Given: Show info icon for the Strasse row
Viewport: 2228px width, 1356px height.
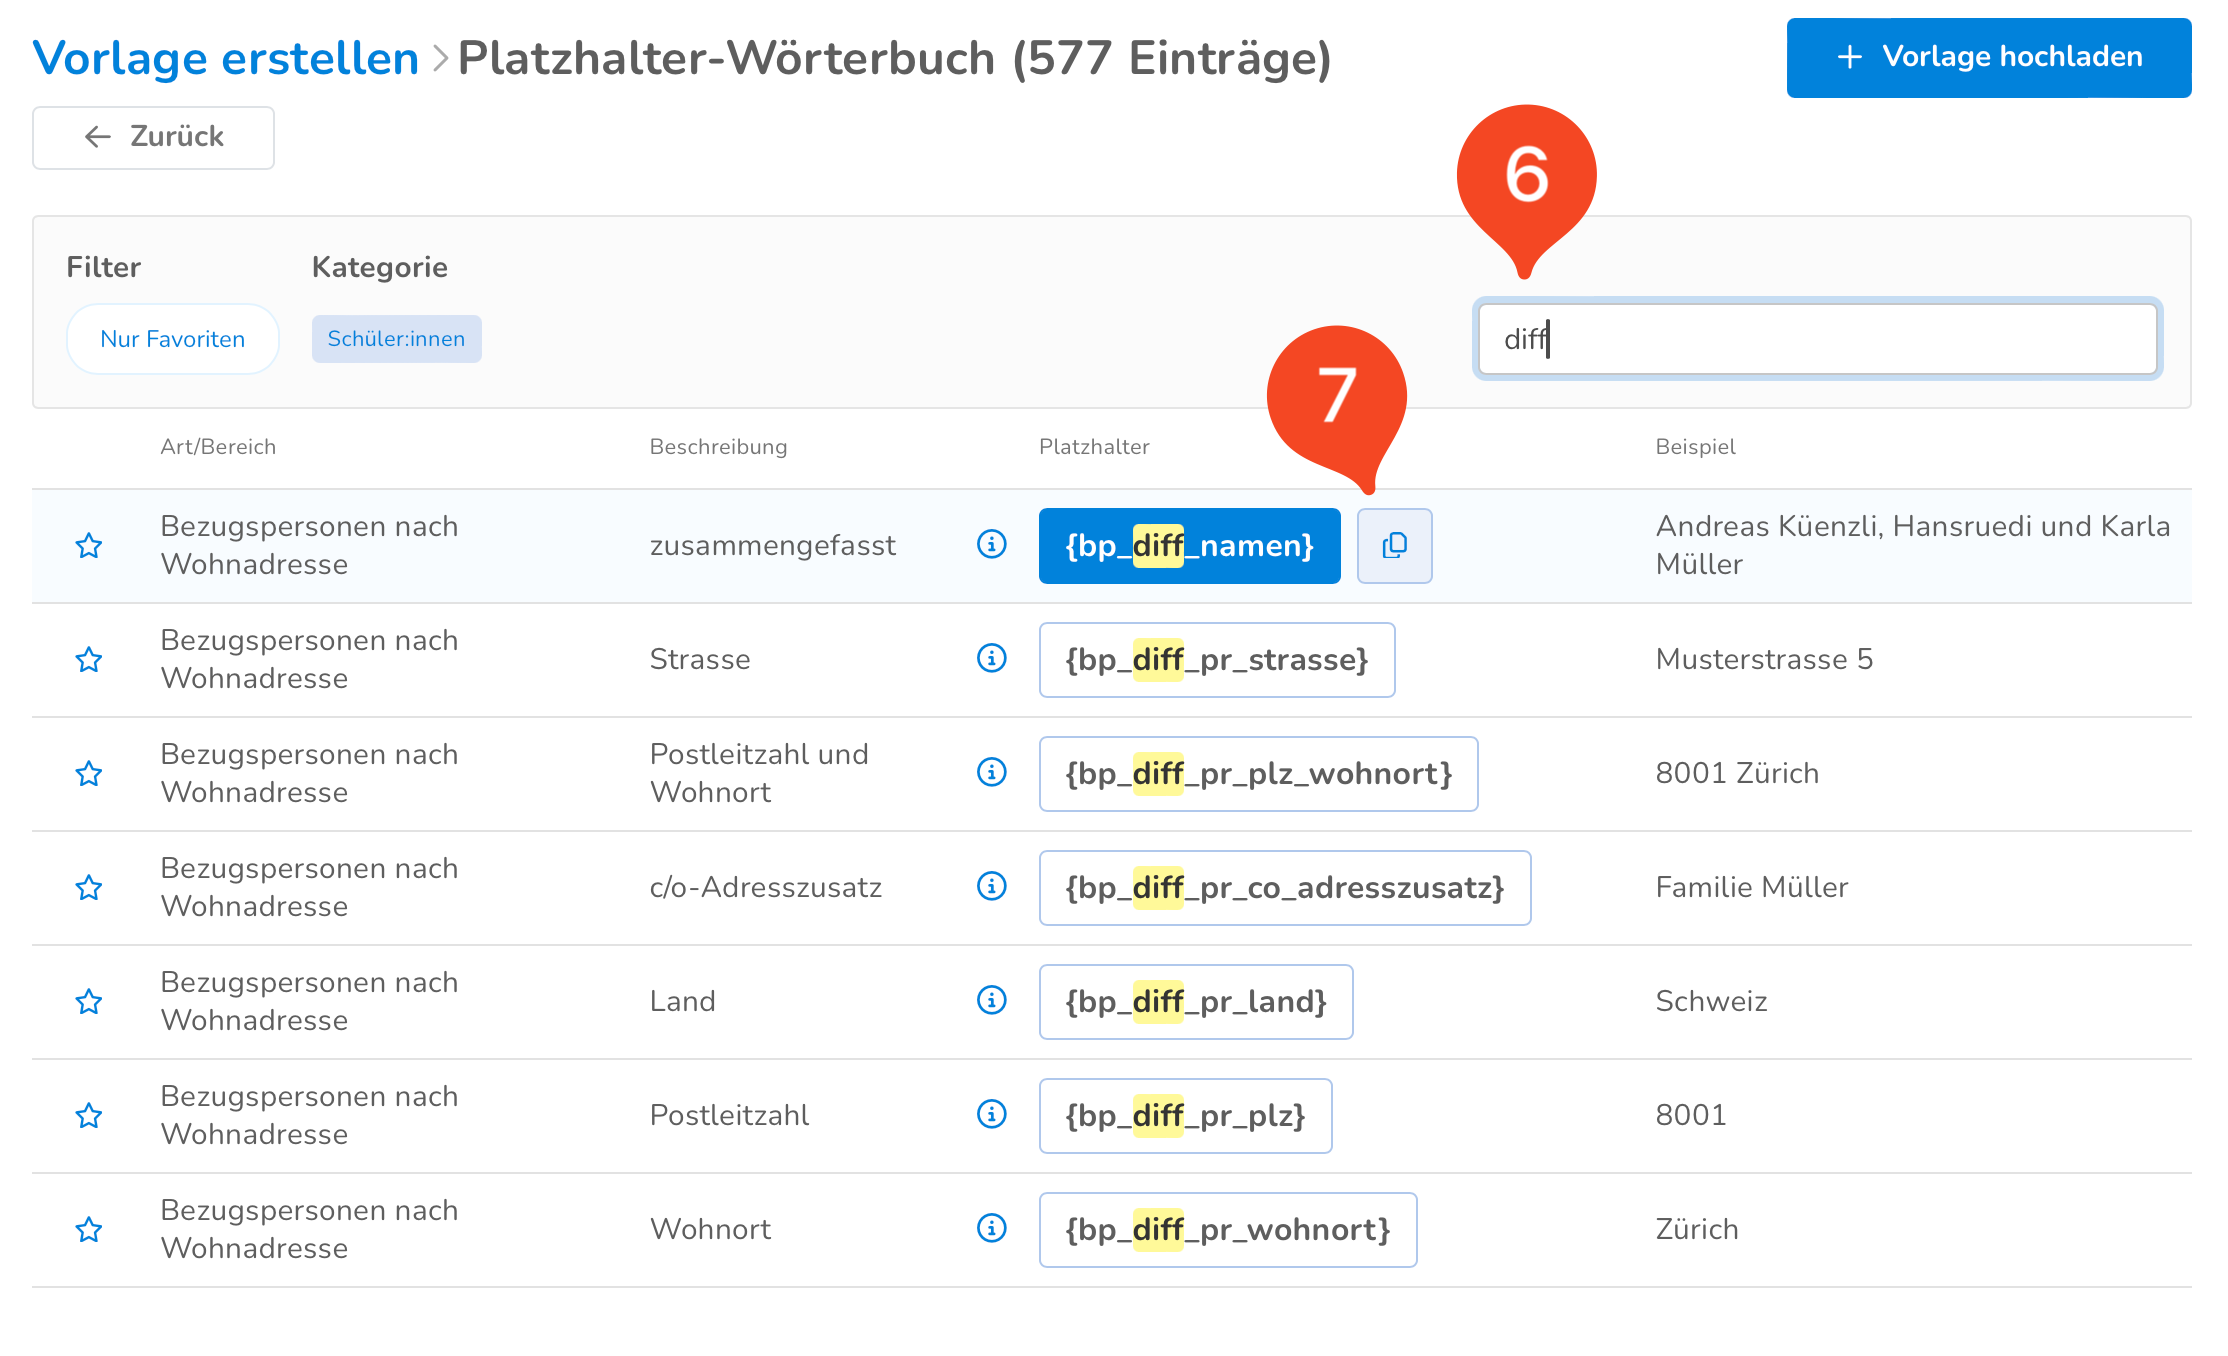Looking at the screenshot, I should coord(991,659).
